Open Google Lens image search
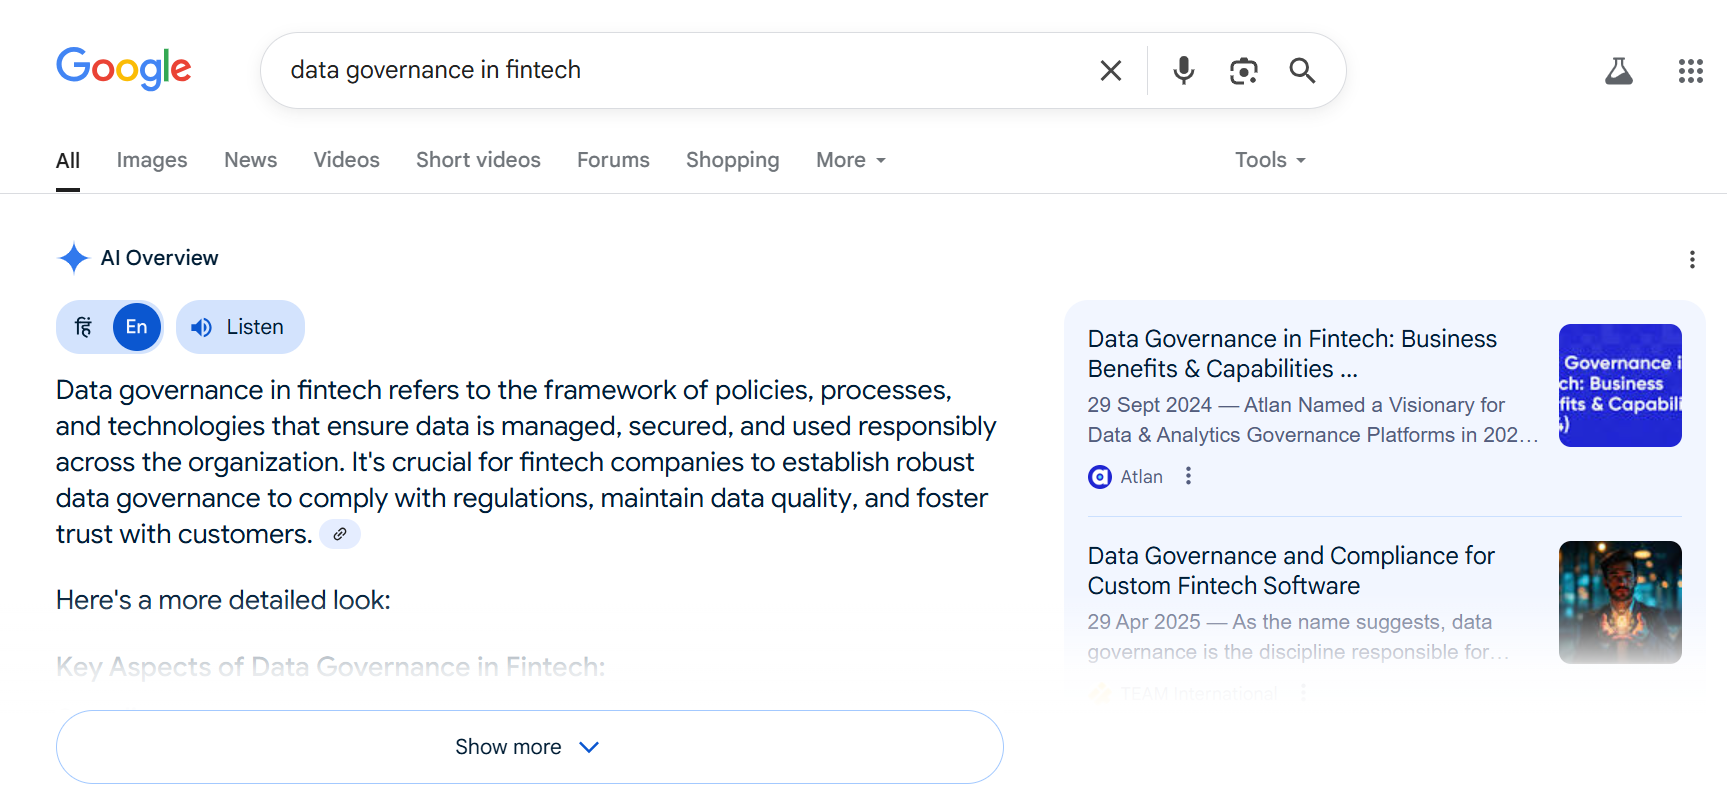This screenshot has height=810, width=1727. (x=1243, y=70)
